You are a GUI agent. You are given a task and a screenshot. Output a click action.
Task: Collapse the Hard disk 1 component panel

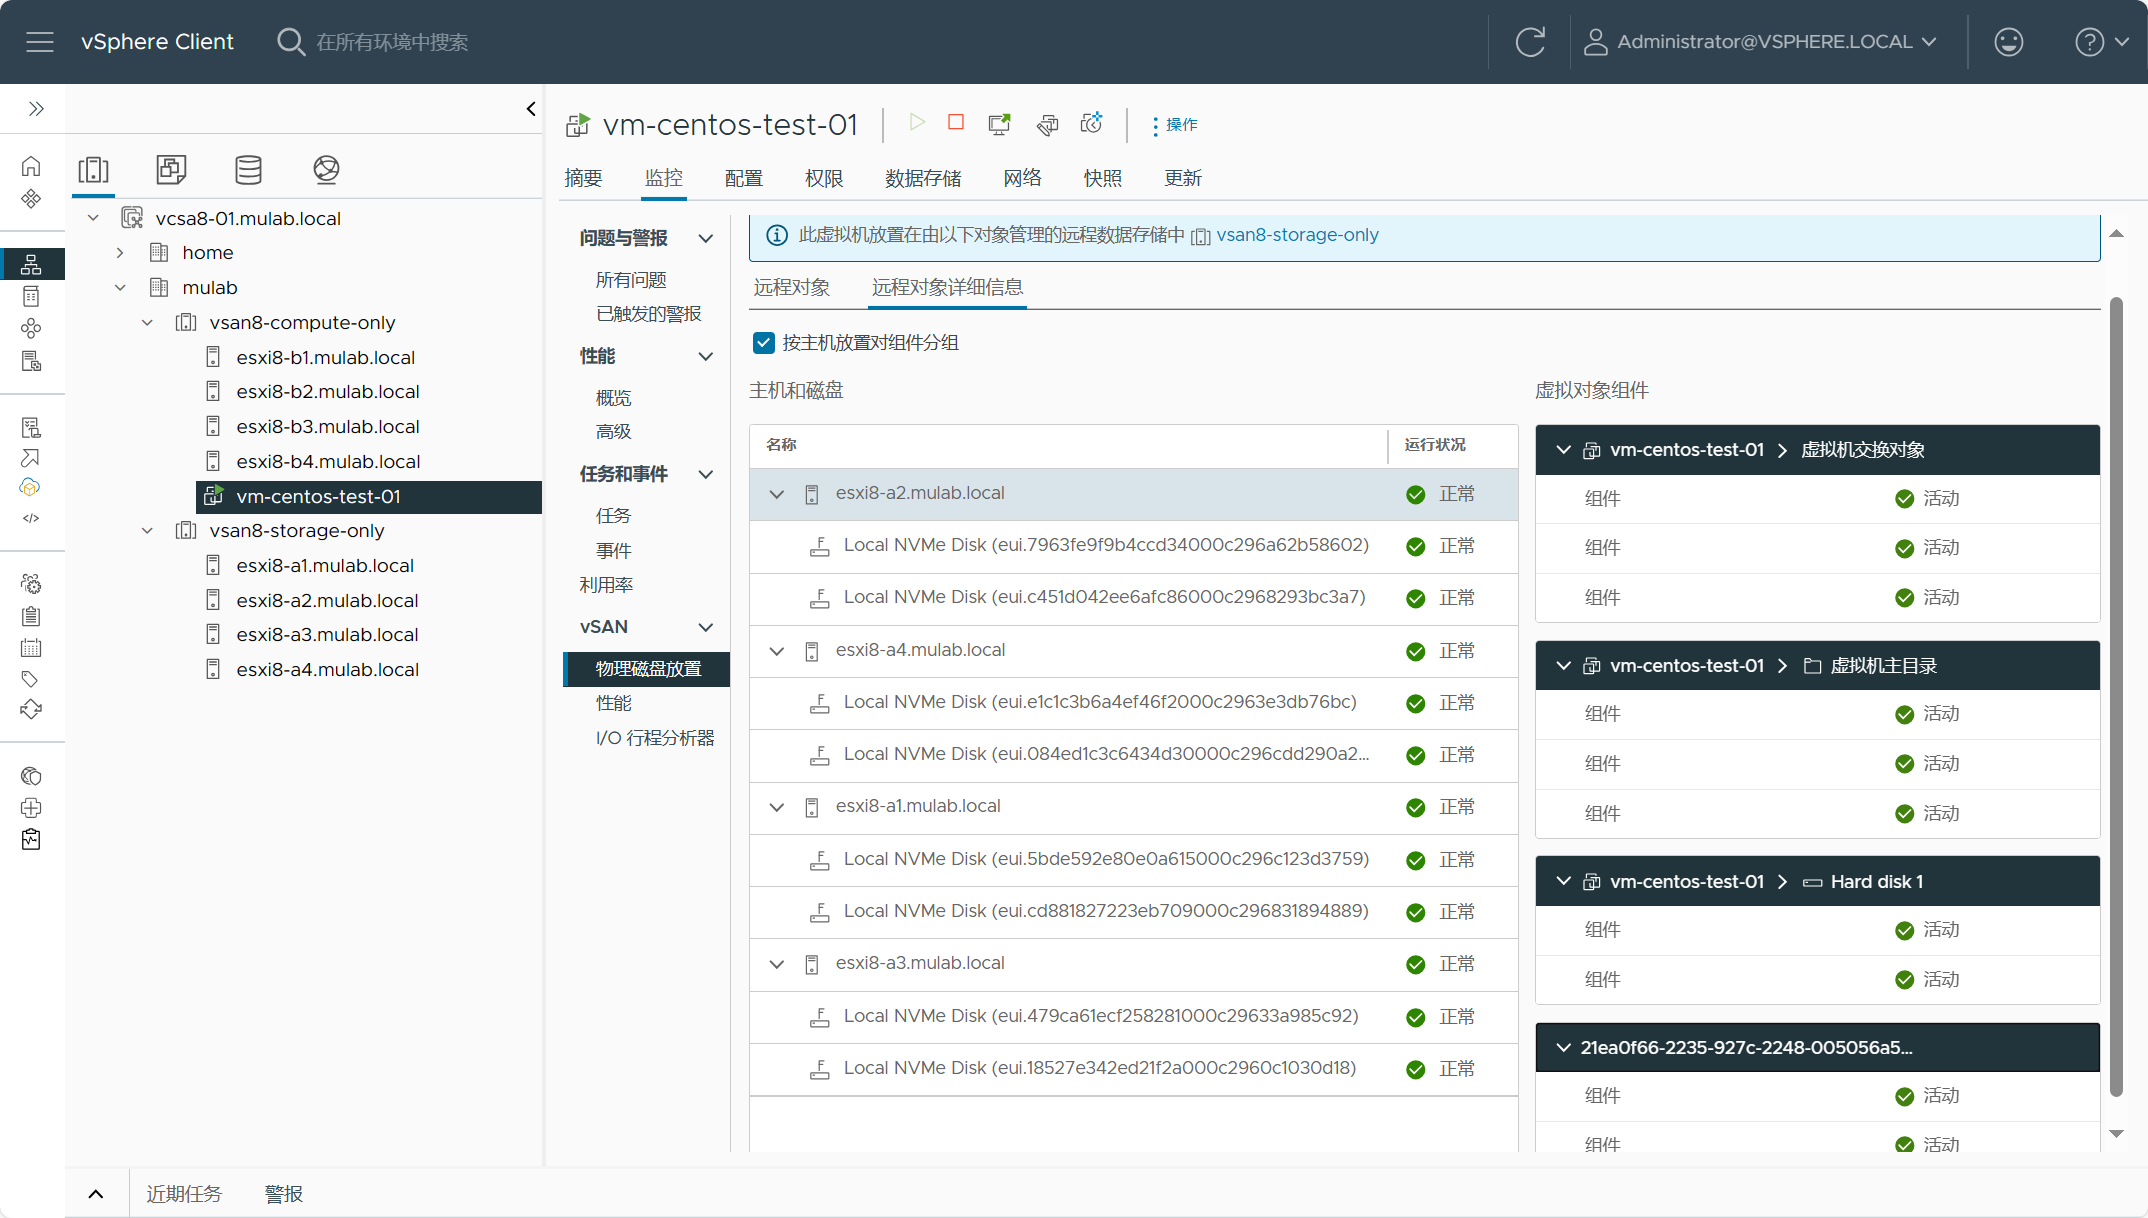click(1564, 882)
